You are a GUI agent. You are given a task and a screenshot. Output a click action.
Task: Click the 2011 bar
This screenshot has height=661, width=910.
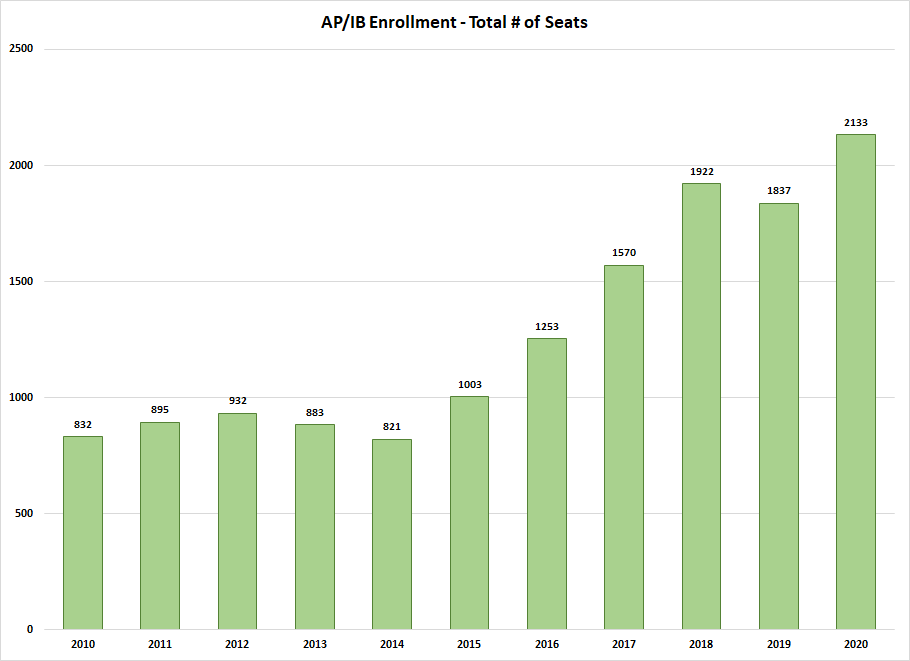(x=160, y=526)
